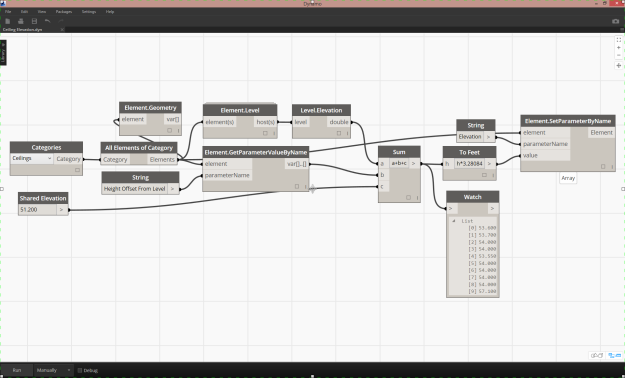The height and width of the screenshot is (378, 625).
Task: Open the Ceilings category dropdown
Action: pyautogui.click(x=31, y=159)
